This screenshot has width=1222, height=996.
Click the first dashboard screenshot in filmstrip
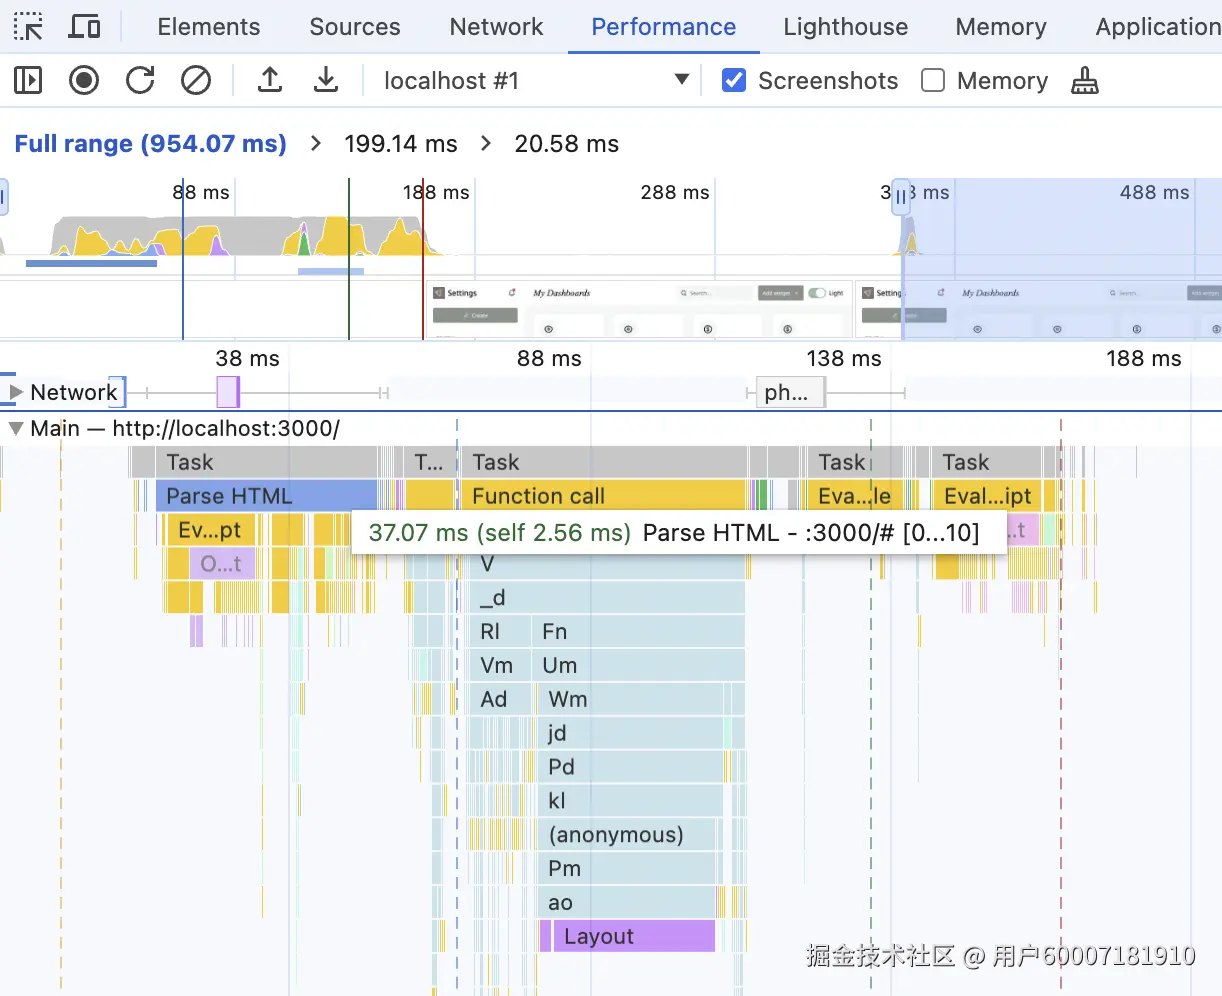(x=640, y=309)
